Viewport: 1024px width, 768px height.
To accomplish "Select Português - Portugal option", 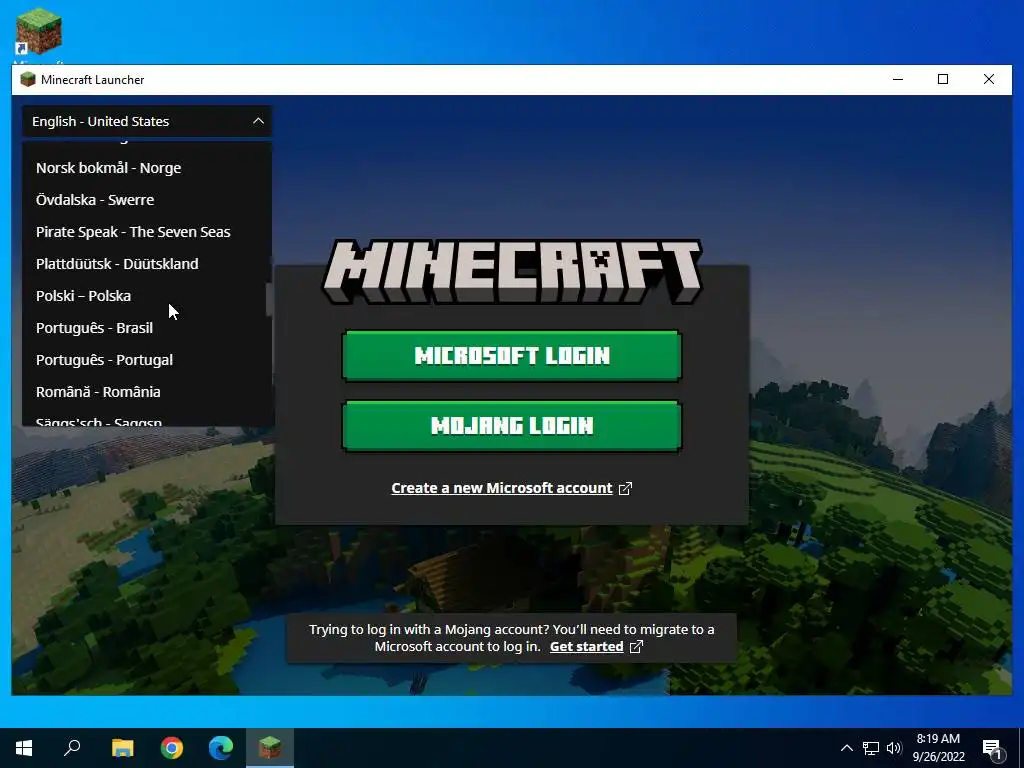I will click(148, 360).
